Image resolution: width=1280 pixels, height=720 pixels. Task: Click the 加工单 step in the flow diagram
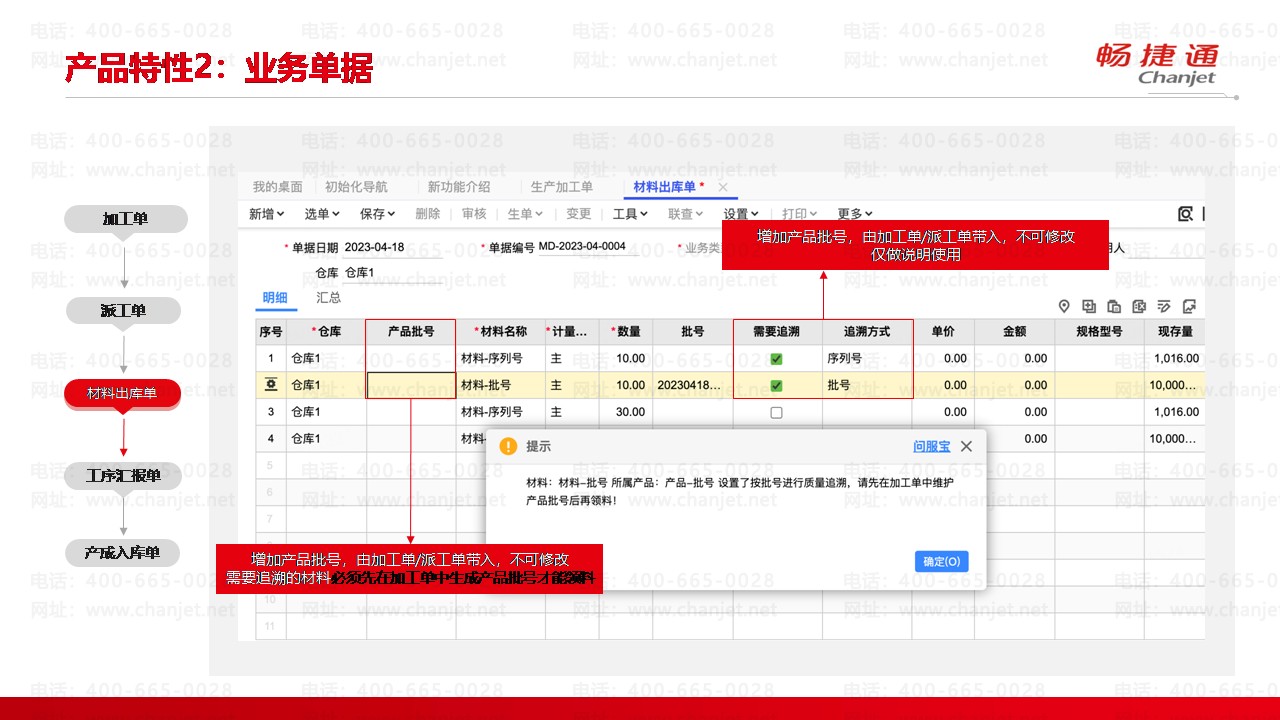(126, 220)
